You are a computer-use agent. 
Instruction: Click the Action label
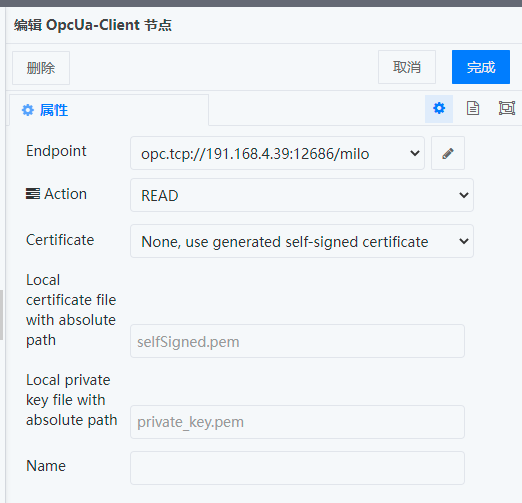point(56,194)
